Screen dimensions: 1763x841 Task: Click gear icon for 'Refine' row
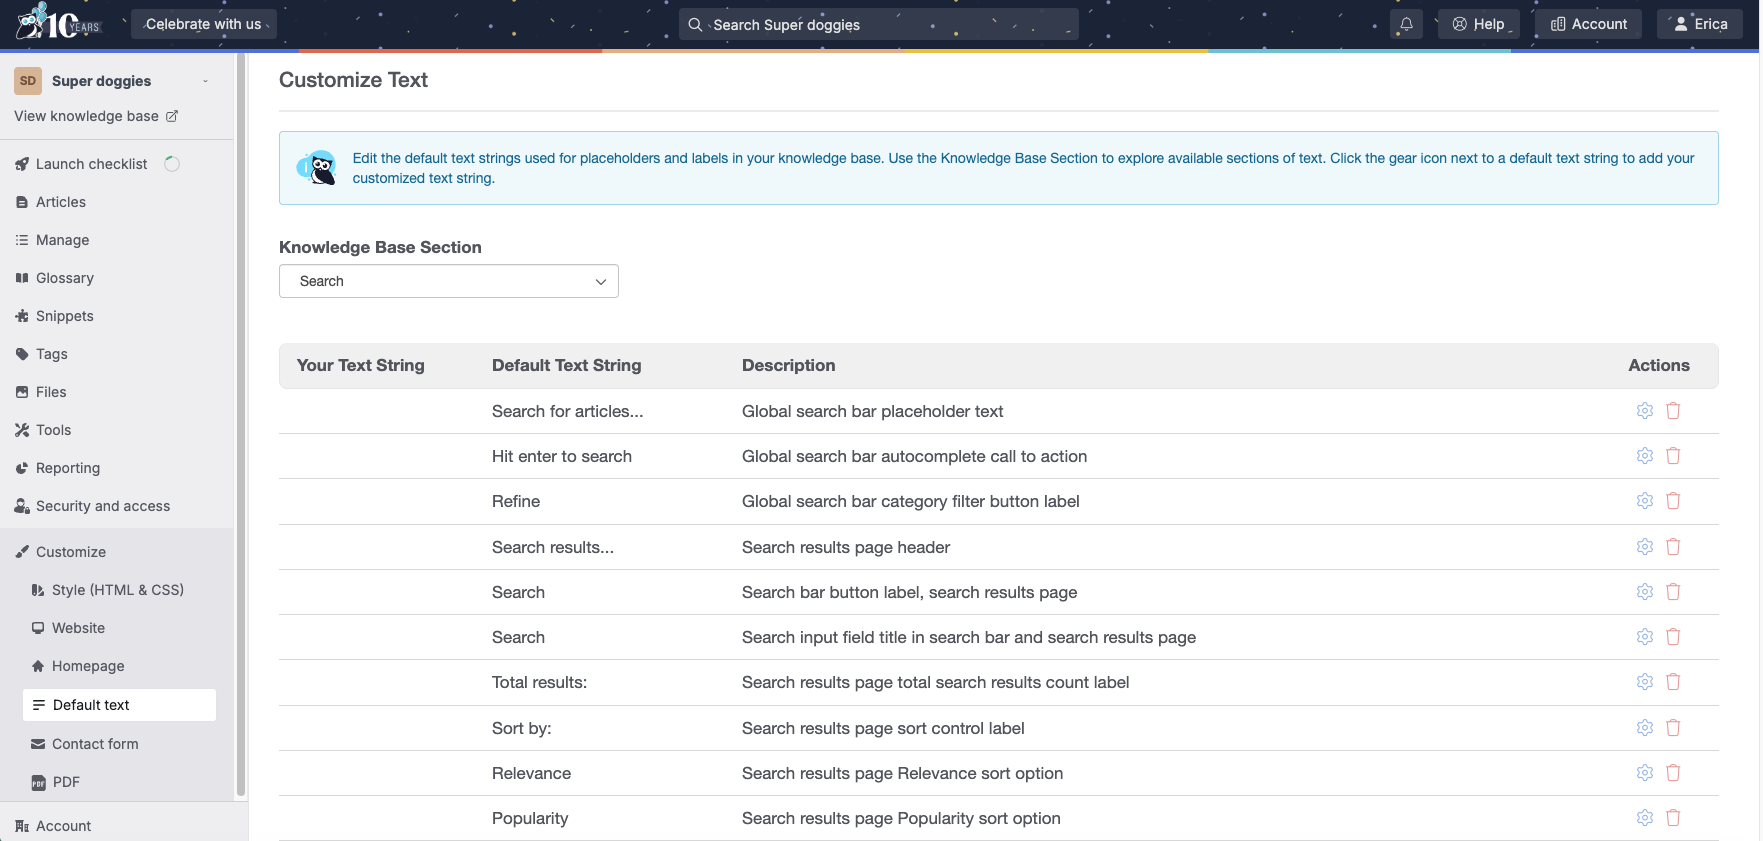[1645, 501]
